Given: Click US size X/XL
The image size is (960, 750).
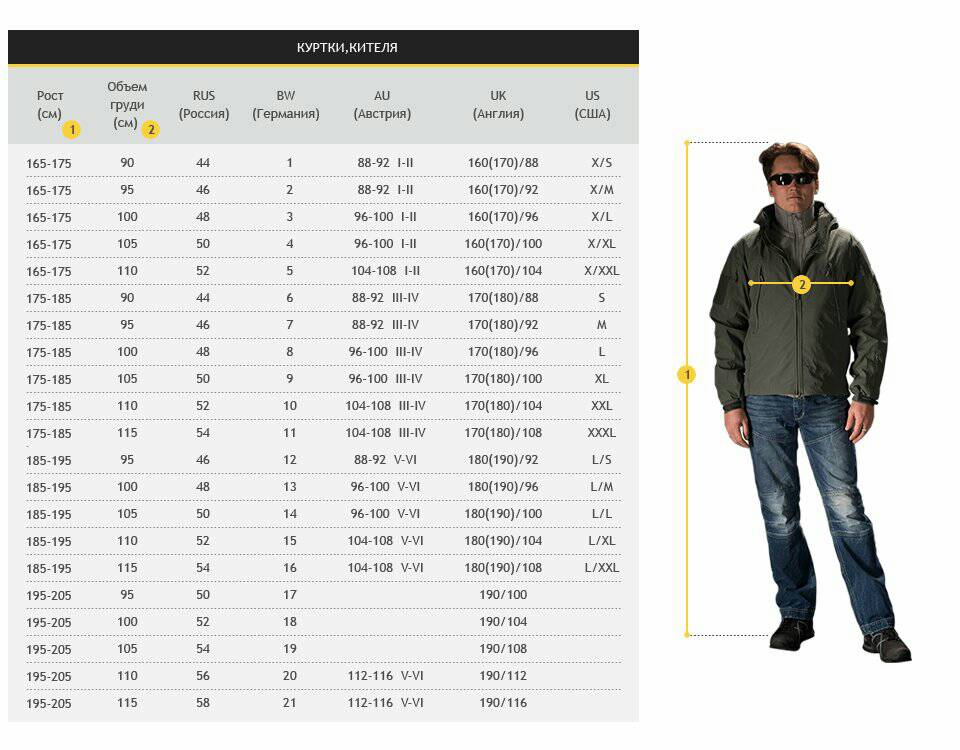Looking at the screenshot, I should click(601, 244).
